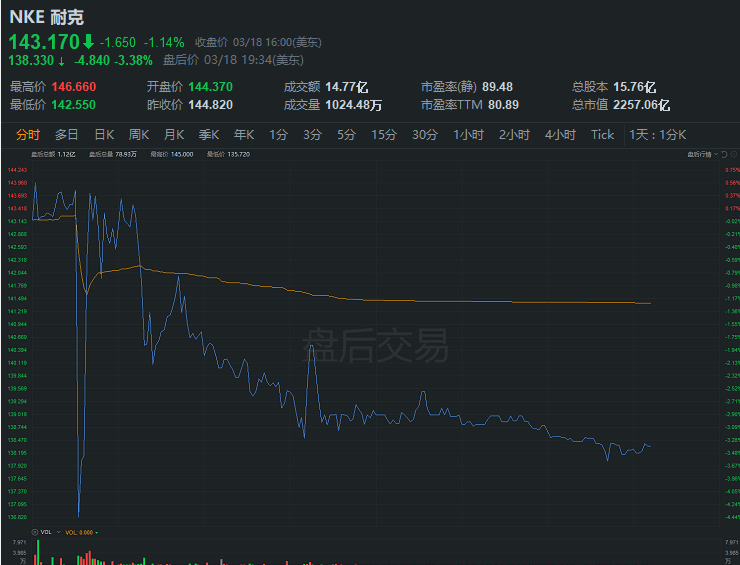Click the 成交额 14.77亿 value
The height and width of the screenshot is (565, 740).
(x=347, y=87)
